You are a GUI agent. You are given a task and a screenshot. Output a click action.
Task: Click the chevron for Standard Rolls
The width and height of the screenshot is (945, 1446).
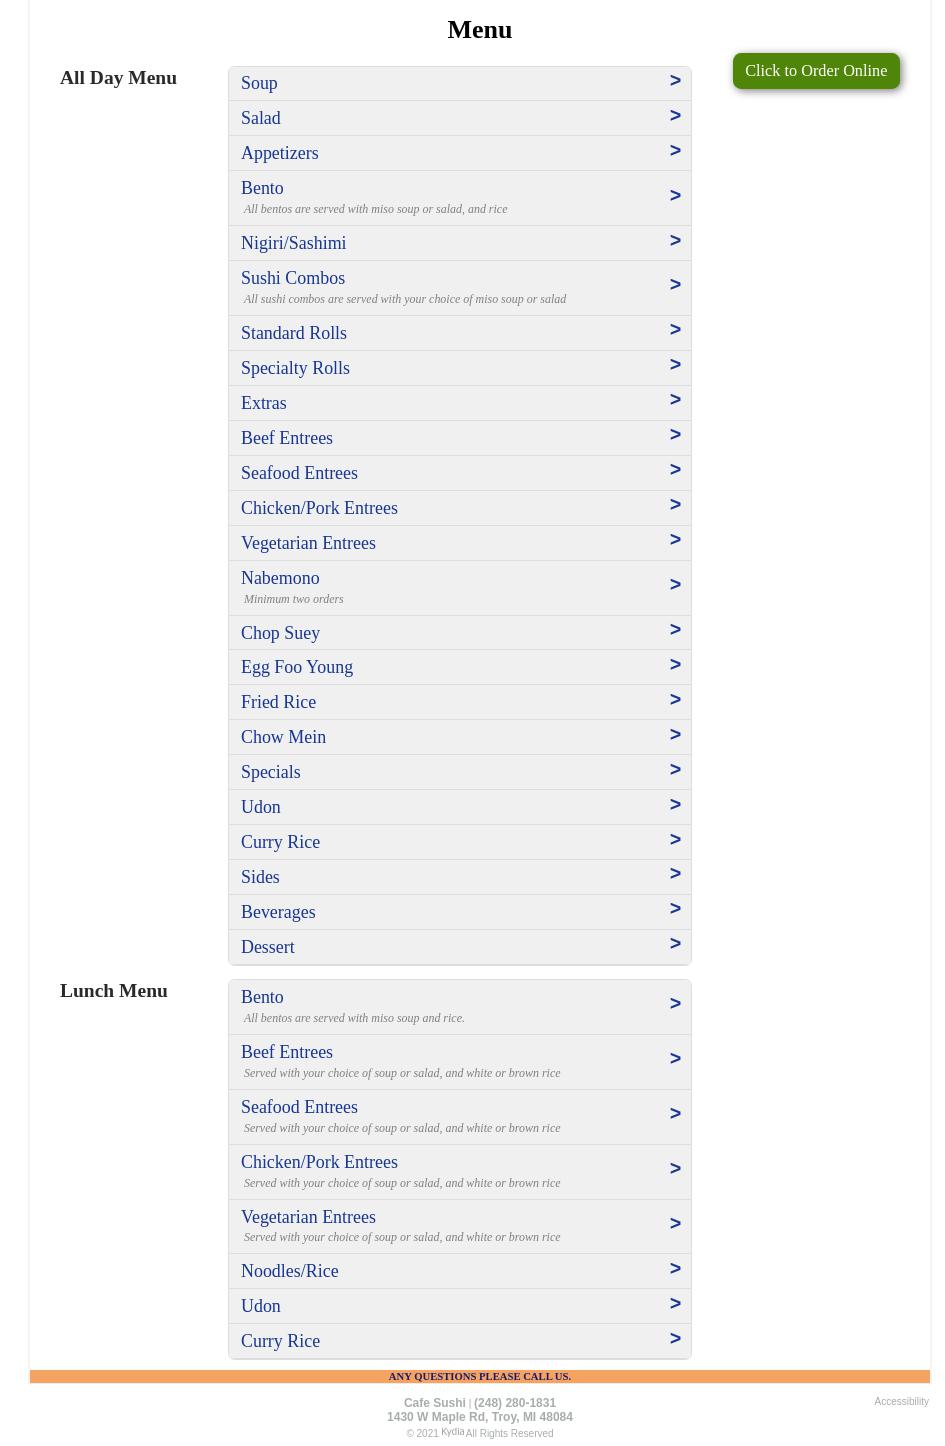pyautogui.click(x=675, y=330)
